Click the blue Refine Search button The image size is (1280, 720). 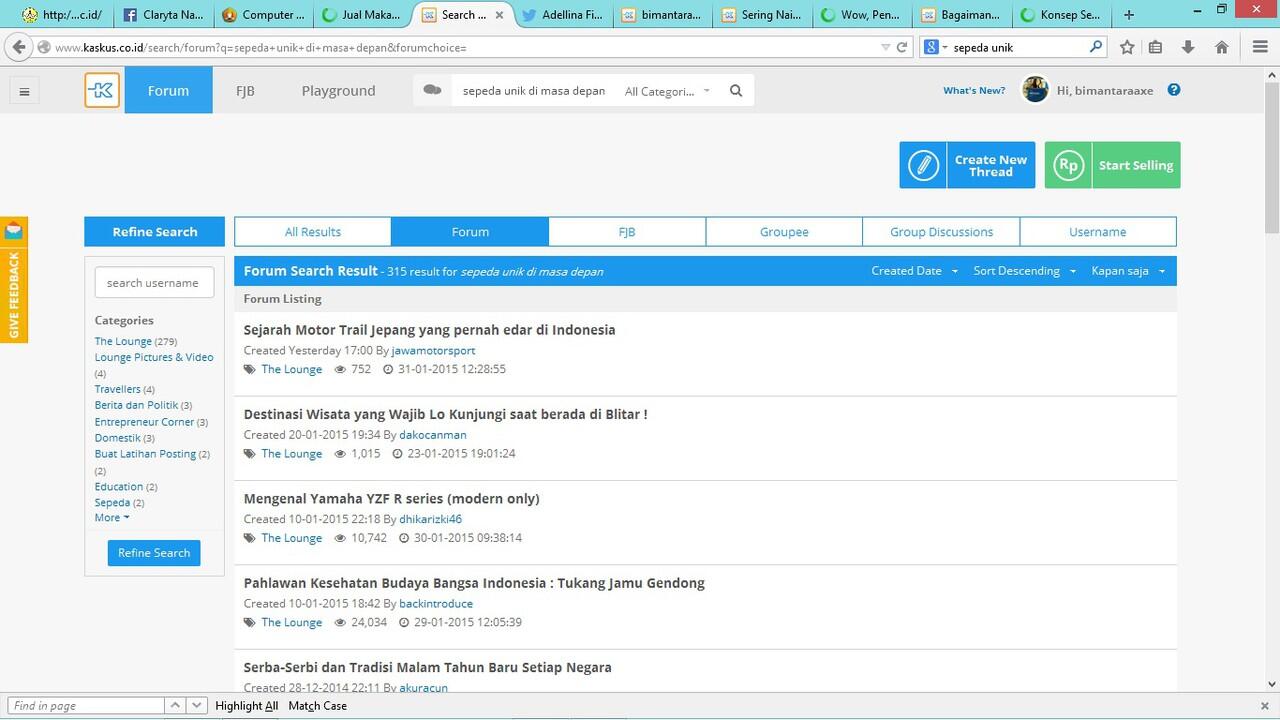tap(154, 553)
